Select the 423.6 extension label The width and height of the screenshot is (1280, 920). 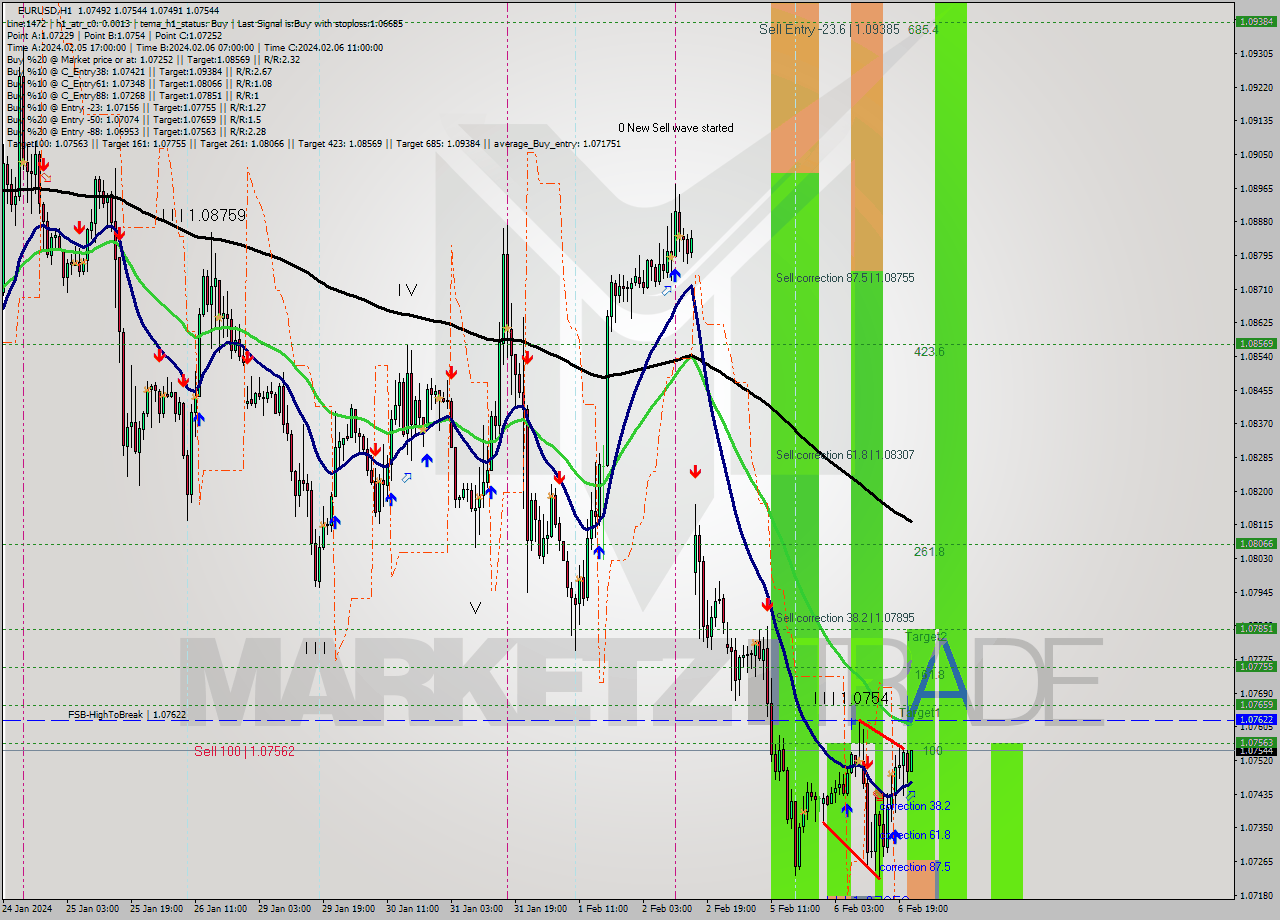click(929, 352)
